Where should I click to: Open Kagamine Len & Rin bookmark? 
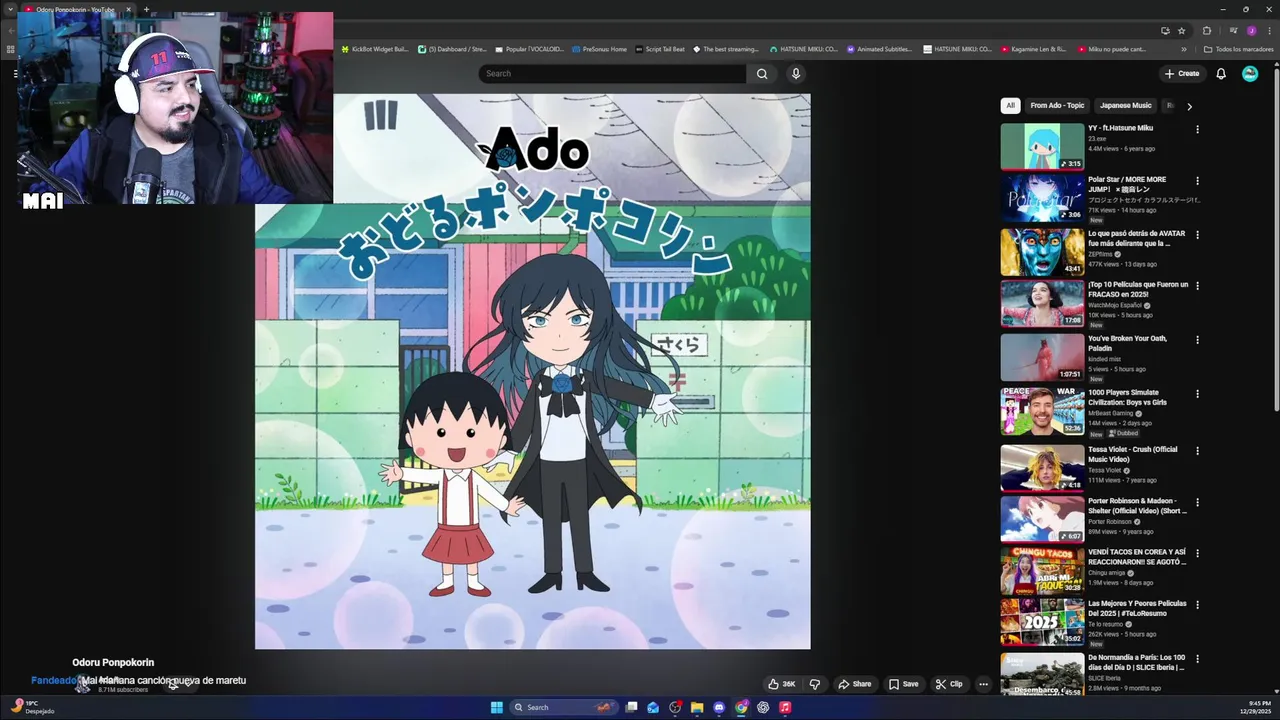1034,49
